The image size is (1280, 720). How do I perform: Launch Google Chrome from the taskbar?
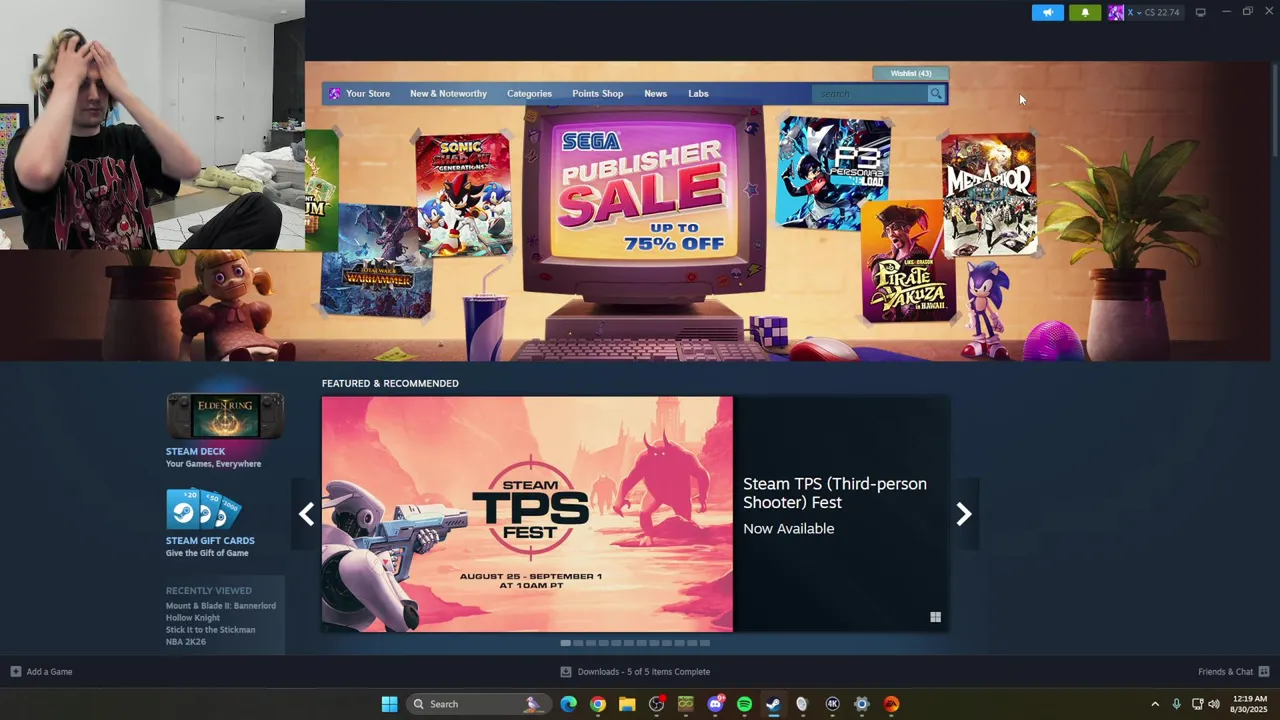tap(597, 704)
